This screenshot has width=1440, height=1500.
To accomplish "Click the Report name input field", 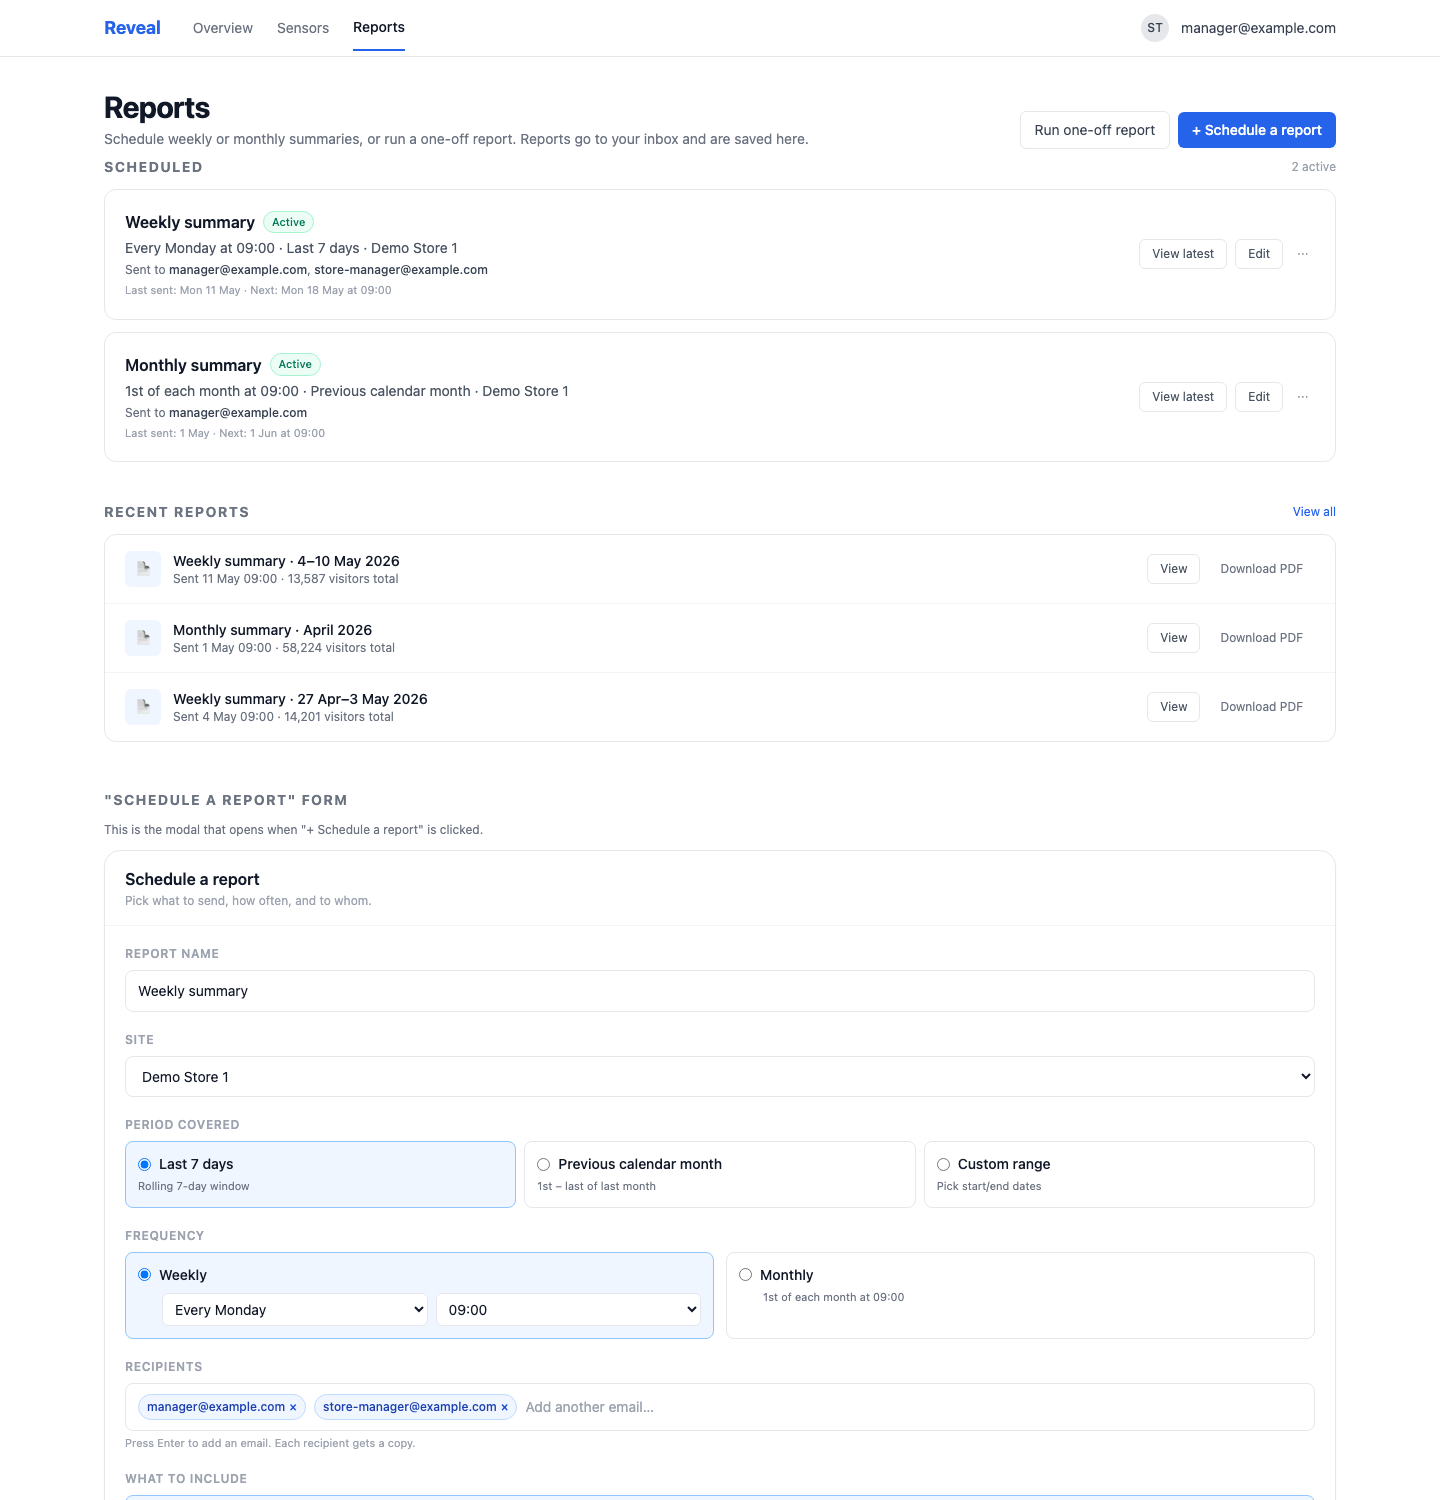I will (x=720, y=991).
